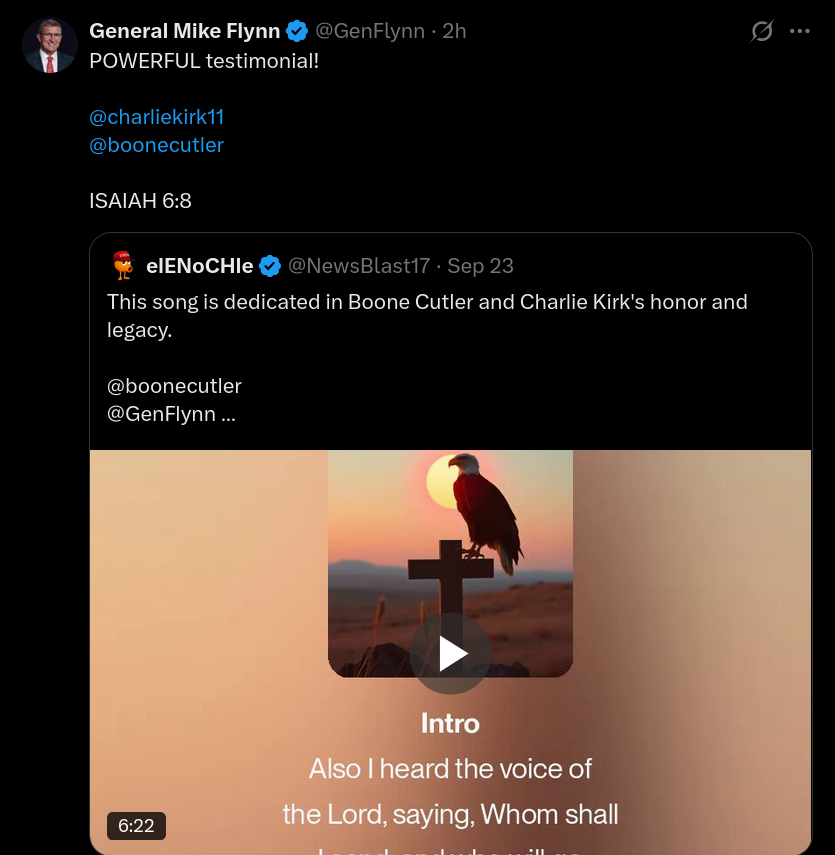This screenshot has width=835, height=855.
Task: Click the @GenFlynn handle in the post header
Action: [x=370, y=32]
